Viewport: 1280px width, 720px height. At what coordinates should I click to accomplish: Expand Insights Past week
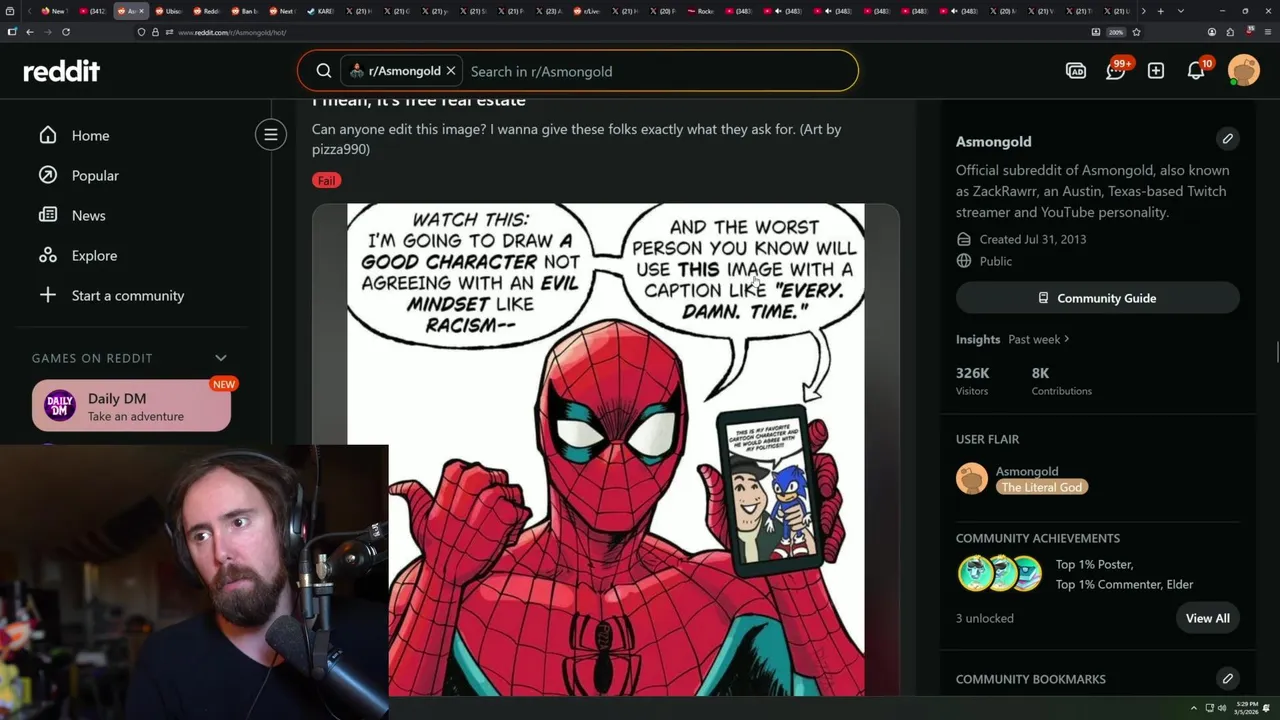click(x=1038, y=339)
